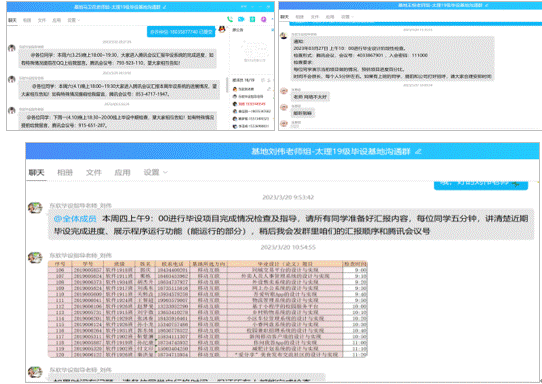
Task: Open the pink schedule table image
Action: click(x=208, y=309)
